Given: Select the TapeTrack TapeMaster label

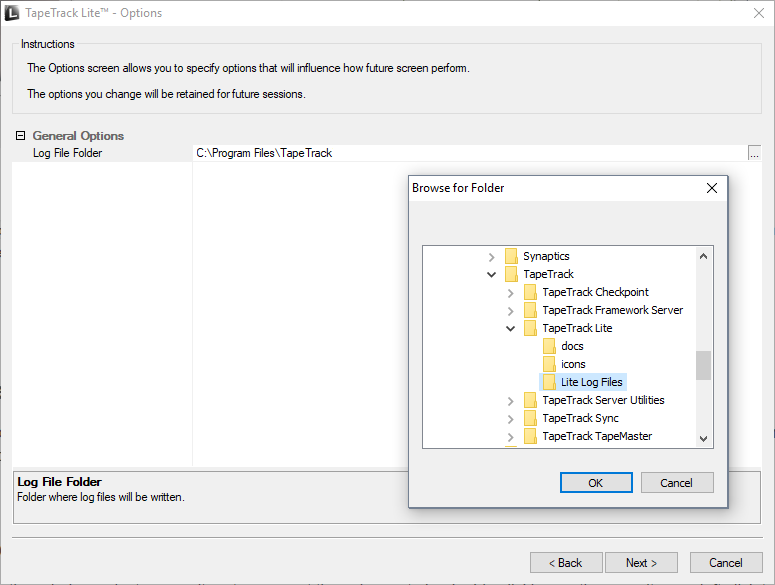Looking at the screenshot, I should (x=597, y=436).
